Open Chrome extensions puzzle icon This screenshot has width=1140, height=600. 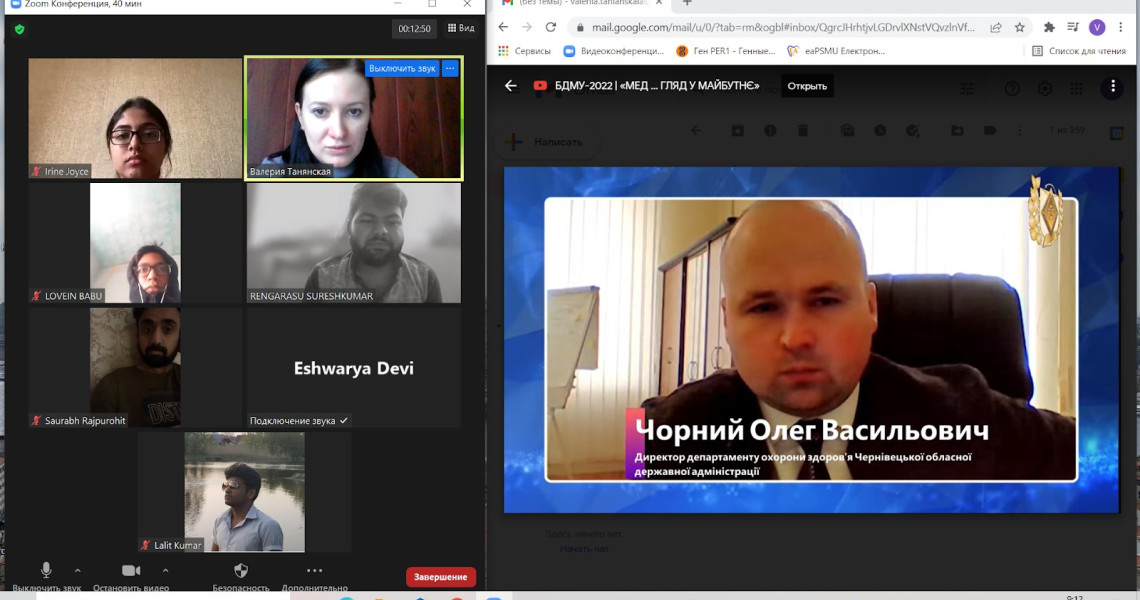point(1048,28)
